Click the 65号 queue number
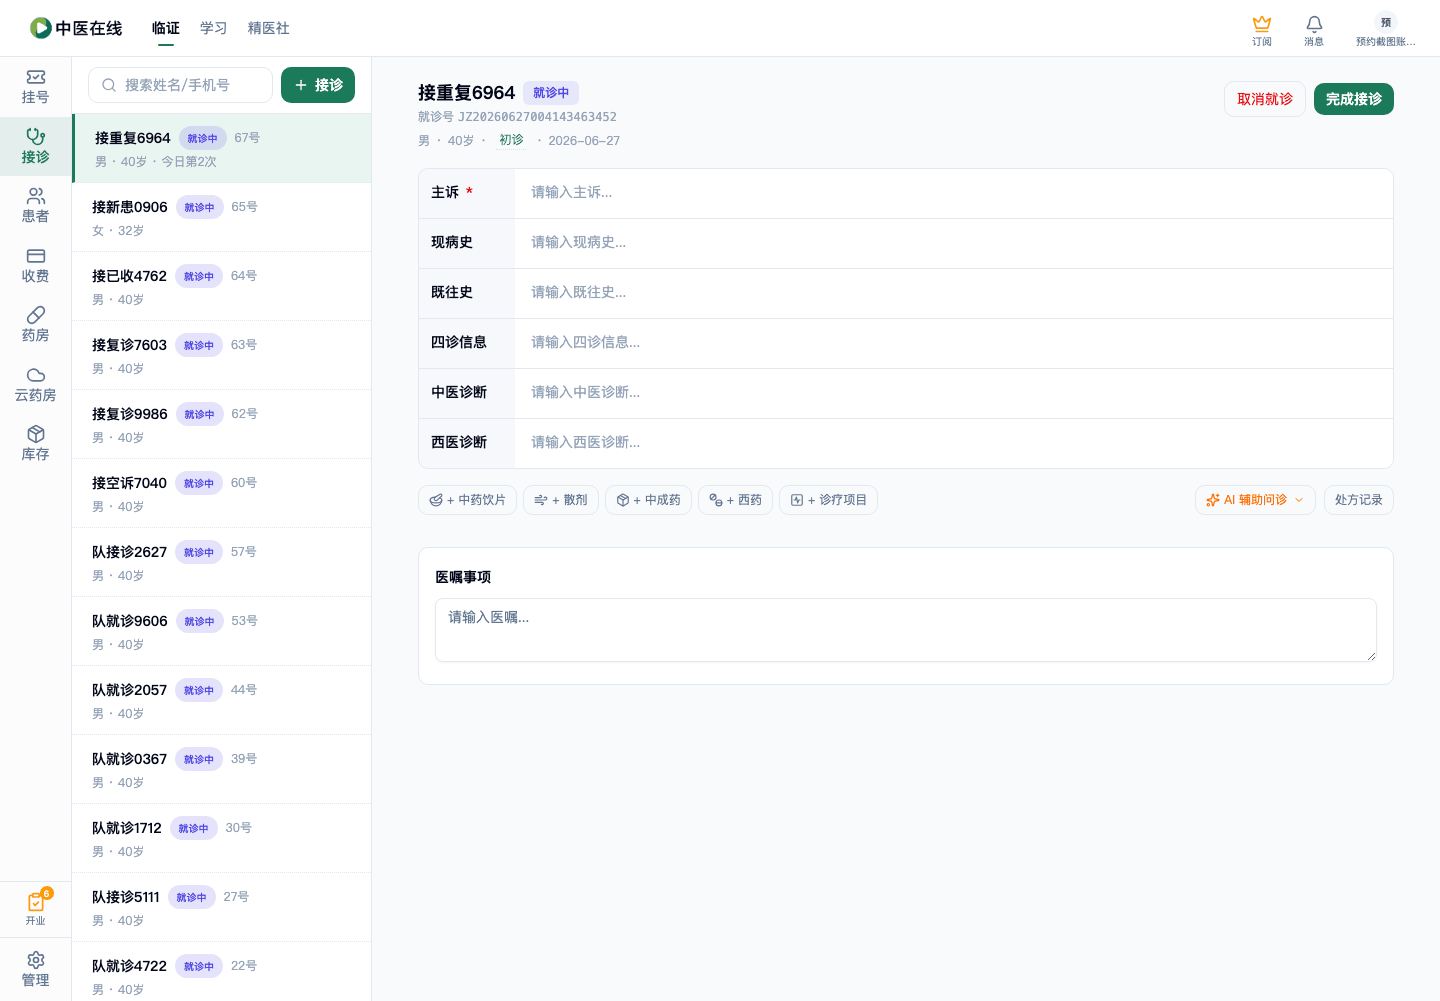 (244, 207)
